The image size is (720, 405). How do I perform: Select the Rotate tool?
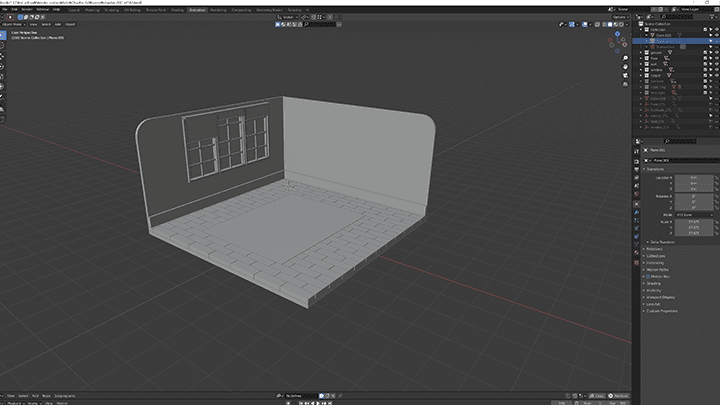coord(2,67)
